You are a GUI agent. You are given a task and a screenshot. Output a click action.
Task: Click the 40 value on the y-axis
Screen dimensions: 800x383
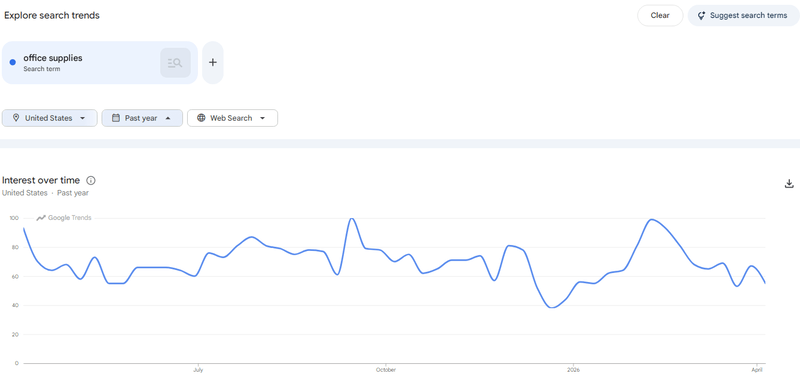15,305
